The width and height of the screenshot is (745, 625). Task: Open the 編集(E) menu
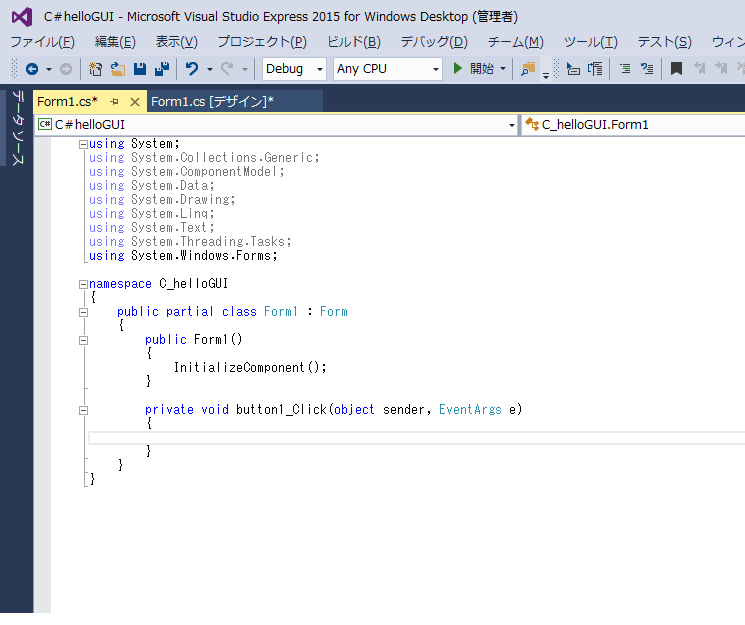pos(115,42)
